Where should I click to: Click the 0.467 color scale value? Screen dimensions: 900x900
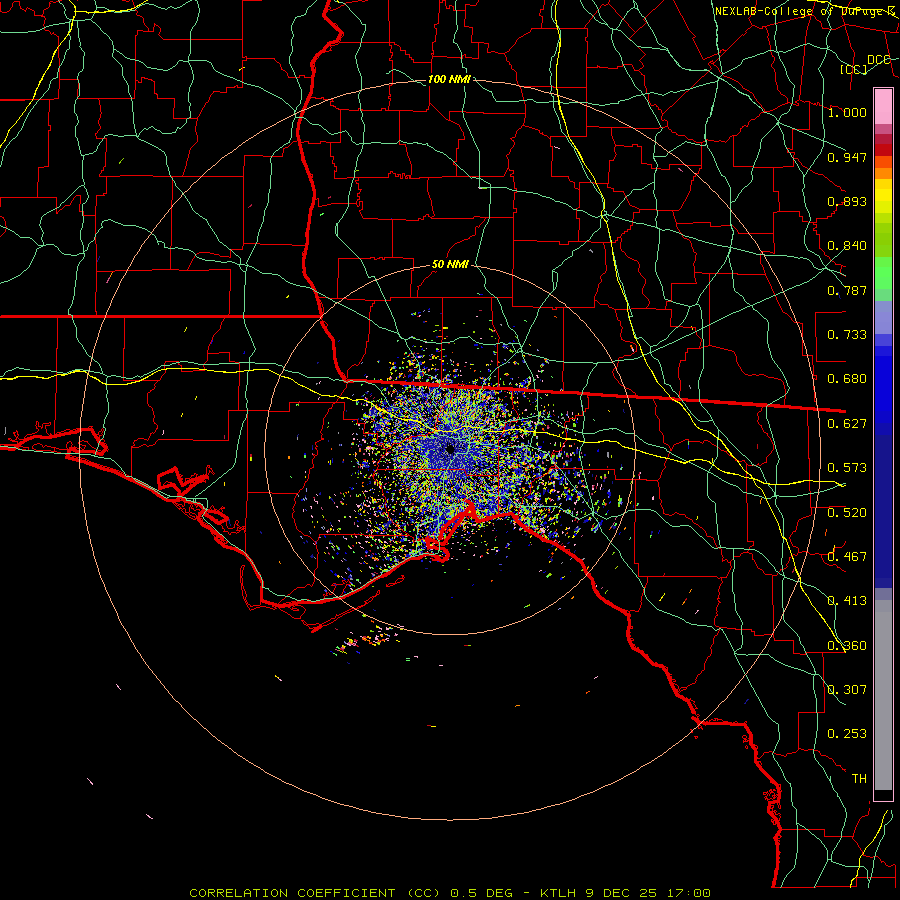point(847,557)
